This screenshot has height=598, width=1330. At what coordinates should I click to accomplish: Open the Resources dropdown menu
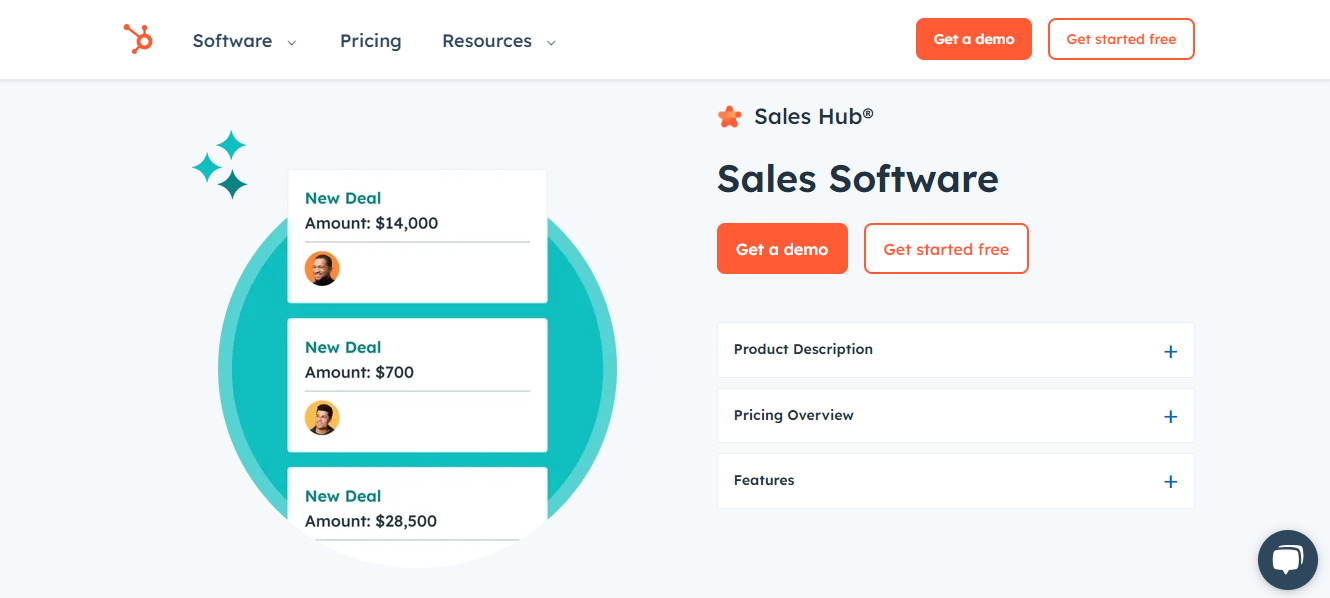499,41
